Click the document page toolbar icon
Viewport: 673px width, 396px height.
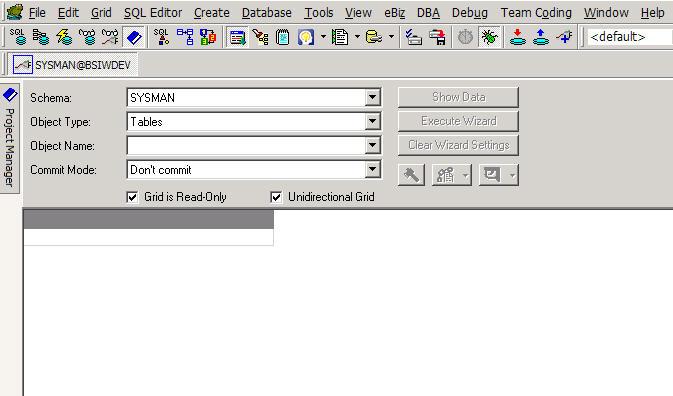(x=340, y=37)
